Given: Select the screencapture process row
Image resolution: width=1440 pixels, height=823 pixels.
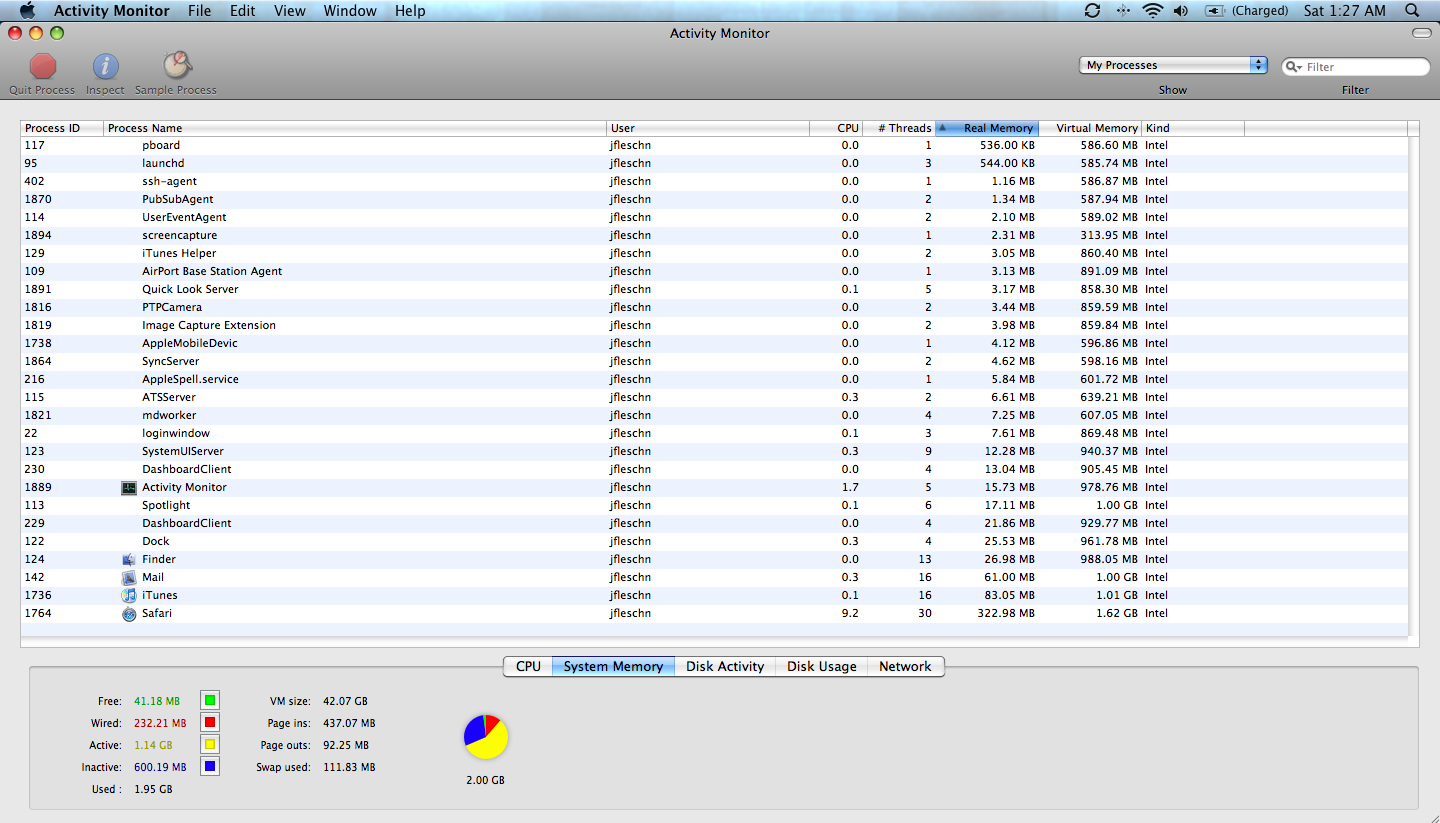Looking at the screenshot, I should click(x=714, y=236).
